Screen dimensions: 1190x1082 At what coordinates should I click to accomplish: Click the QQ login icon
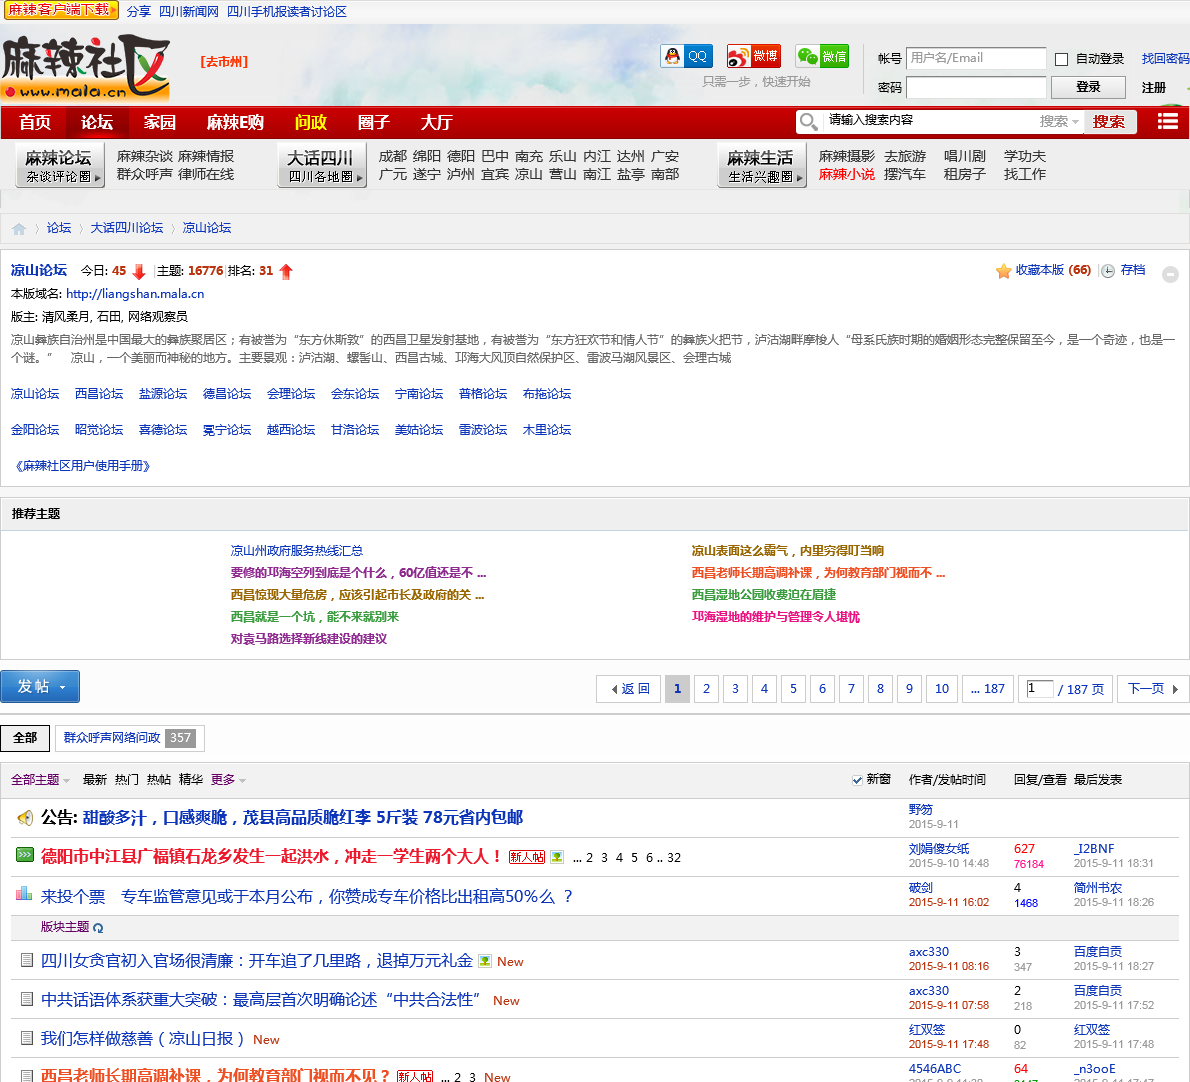coord(686,56)
